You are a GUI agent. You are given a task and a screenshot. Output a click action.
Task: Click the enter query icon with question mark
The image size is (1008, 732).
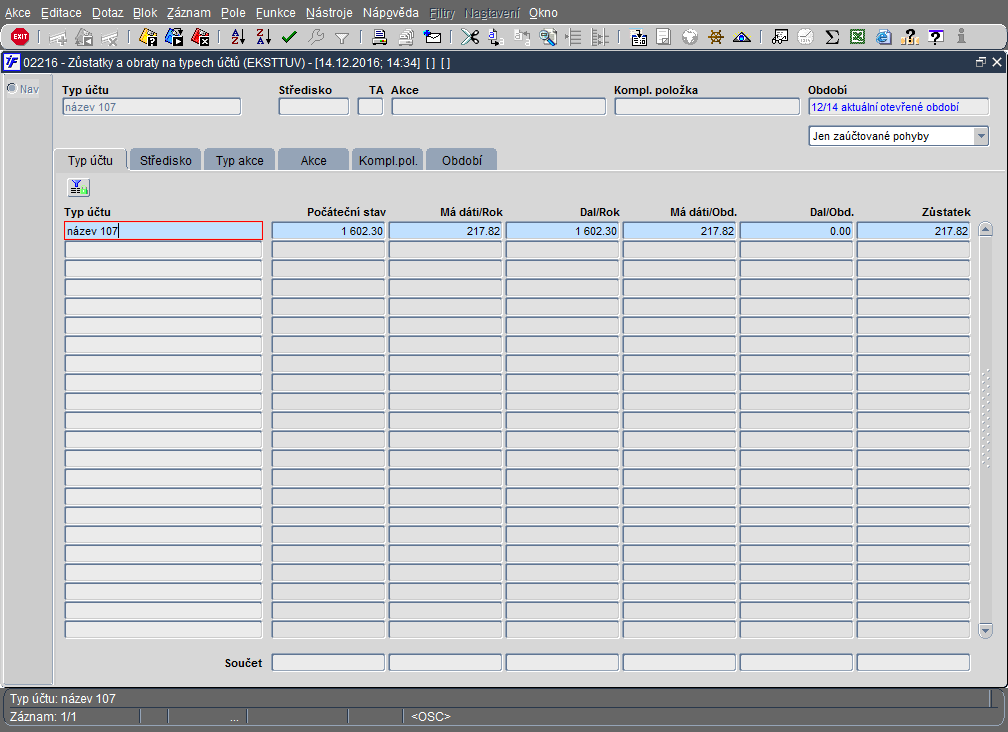tap(148, 37)
